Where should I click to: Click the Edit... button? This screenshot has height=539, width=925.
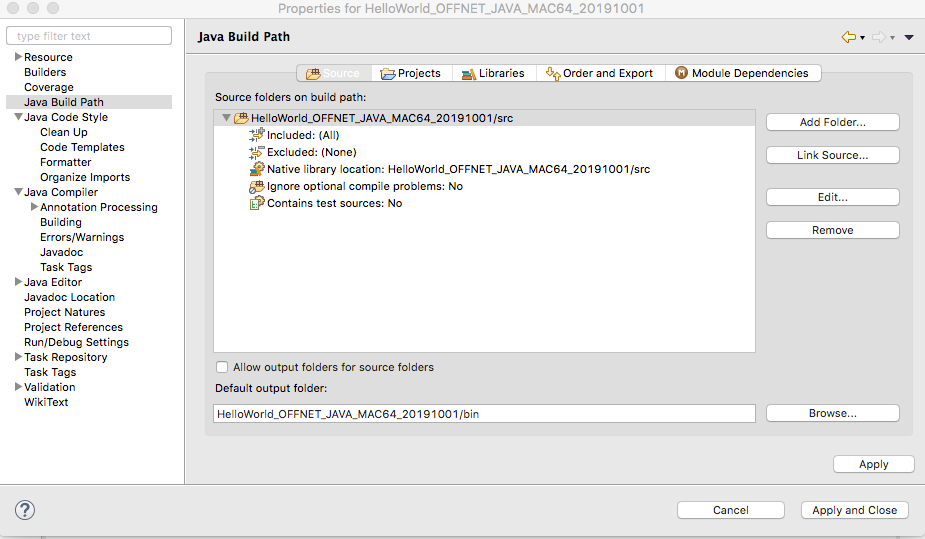click(832, 197)
